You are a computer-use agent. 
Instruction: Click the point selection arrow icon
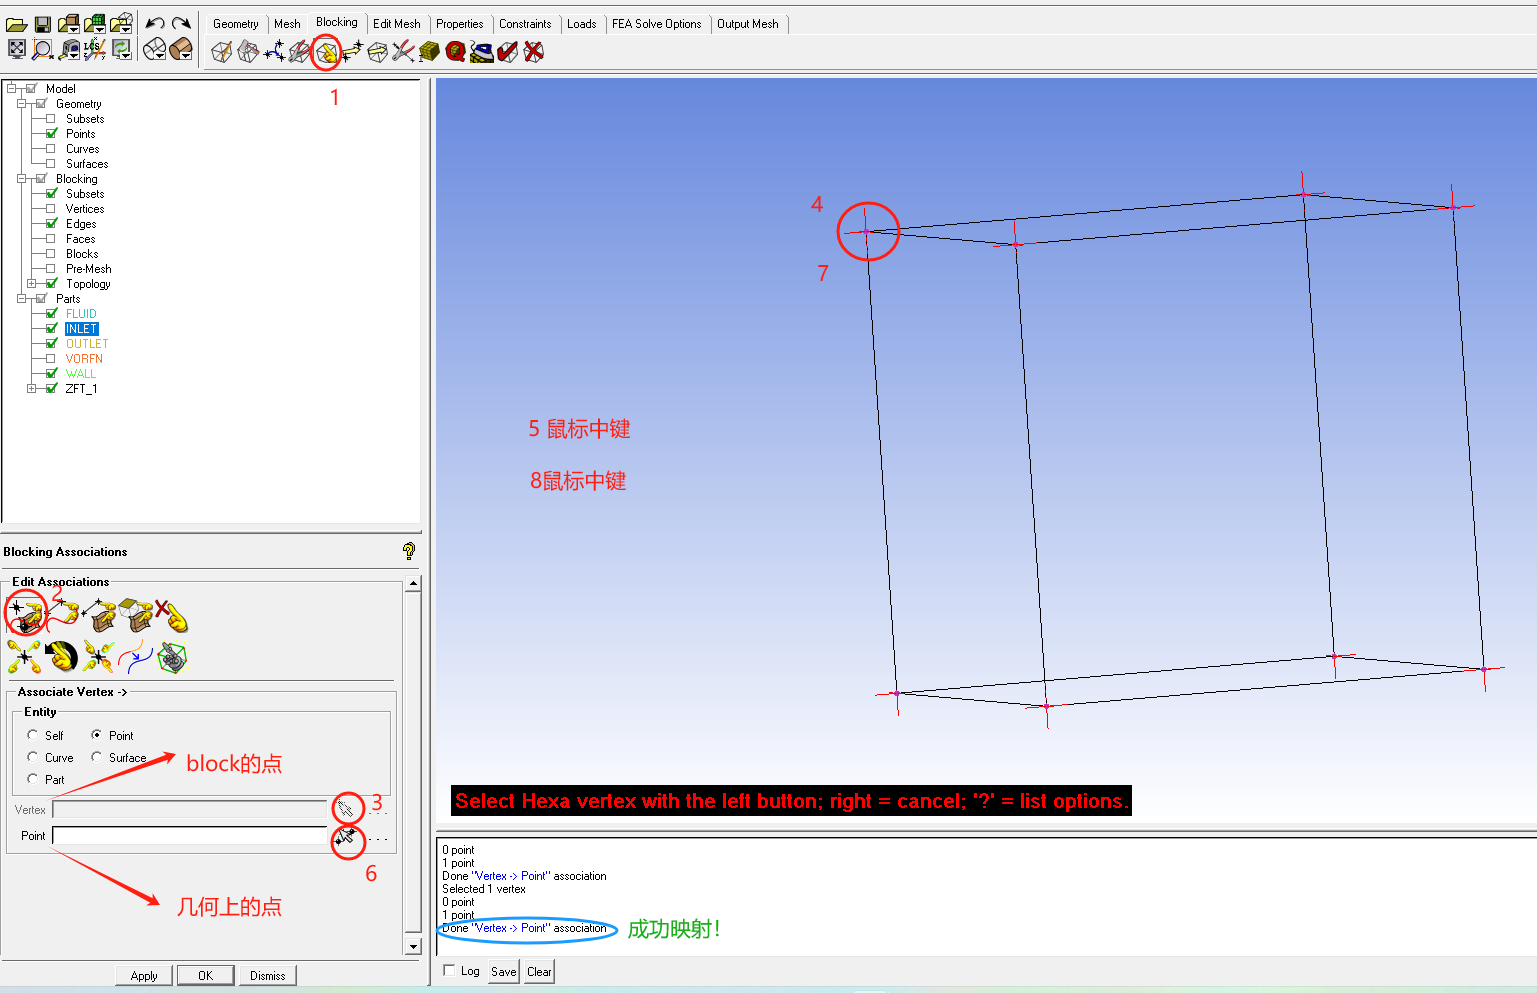point(346,836)
